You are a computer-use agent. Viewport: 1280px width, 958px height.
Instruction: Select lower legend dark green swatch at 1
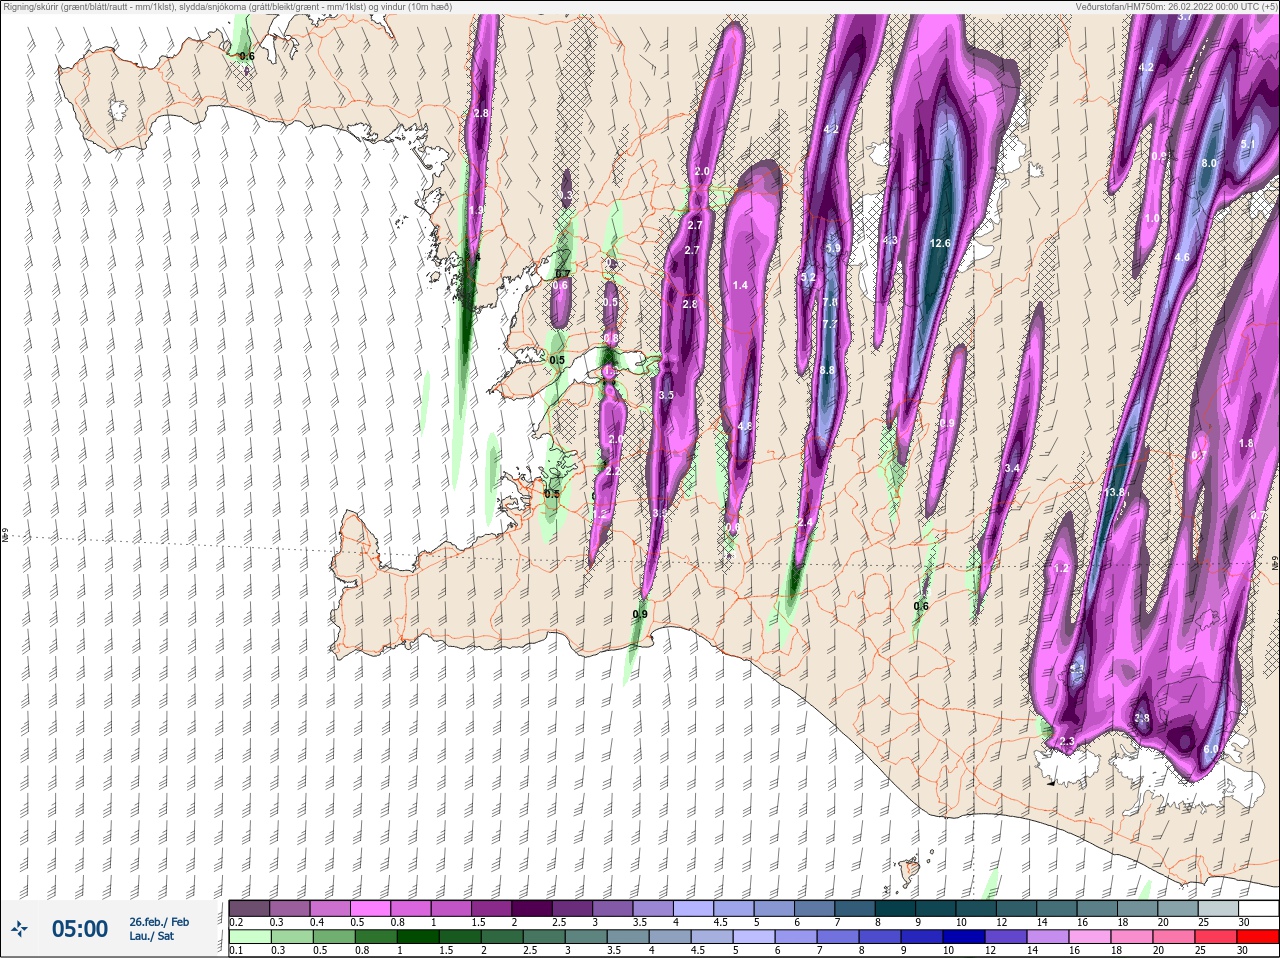pyautogui.click(x=418, y=937)
